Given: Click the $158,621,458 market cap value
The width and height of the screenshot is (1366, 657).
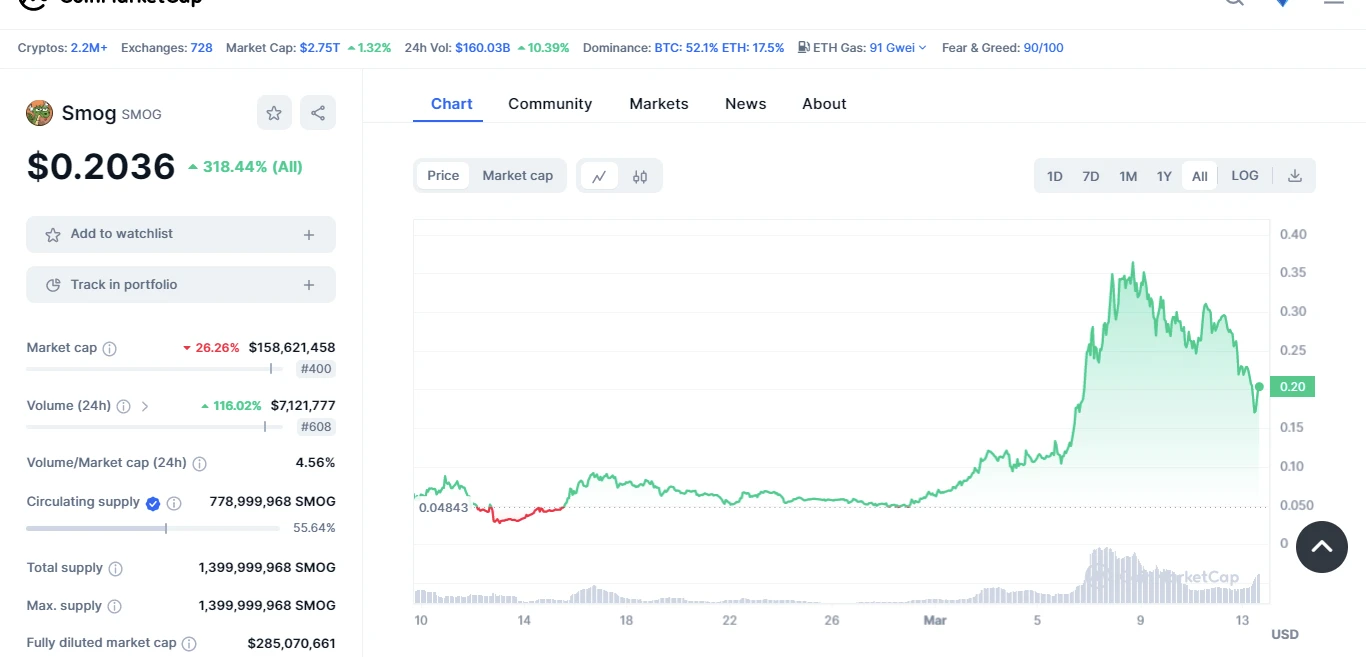Looking at the screenshot, I should pyautogui.click(x=292, y=348).
